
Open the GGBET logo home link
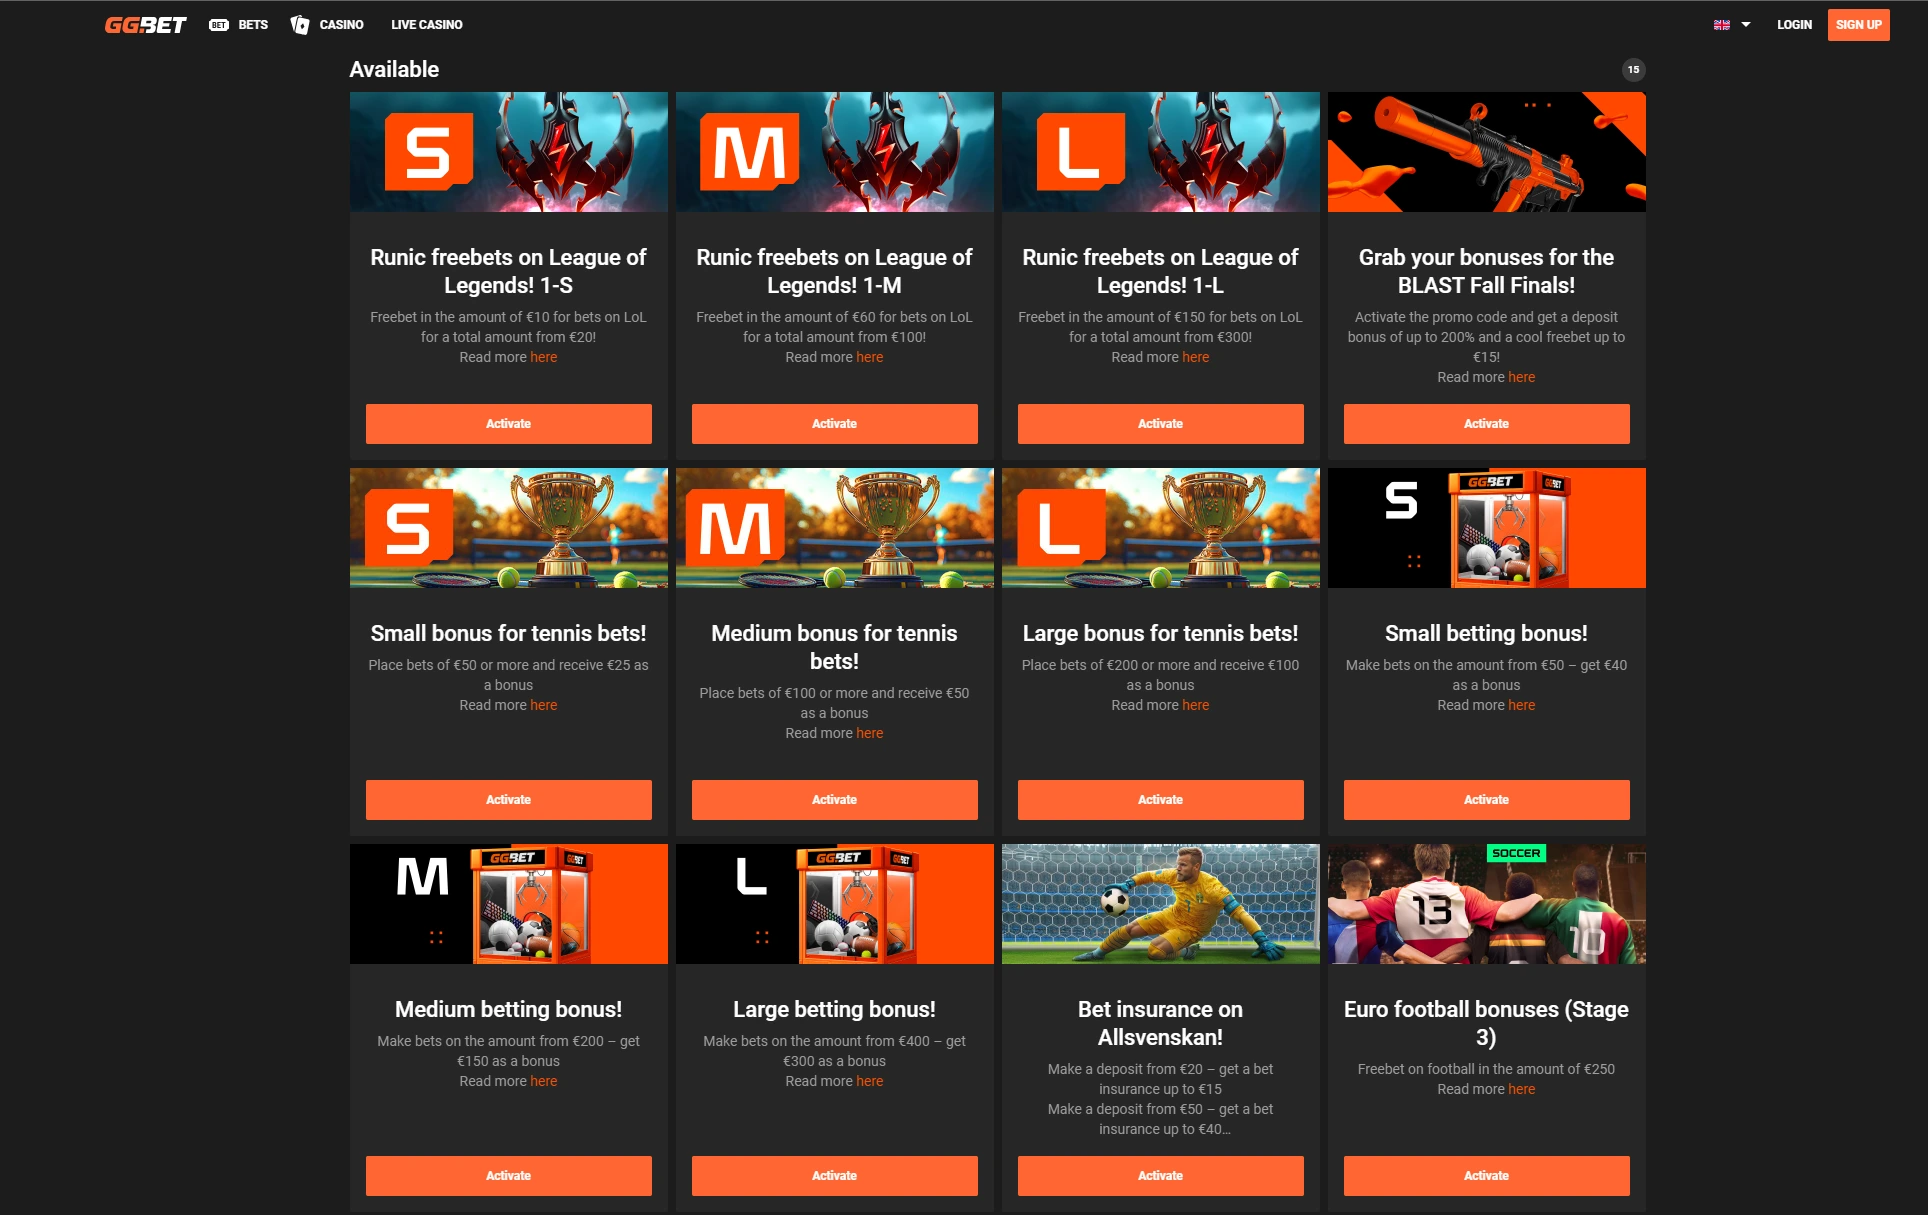[x=146, y=25]
